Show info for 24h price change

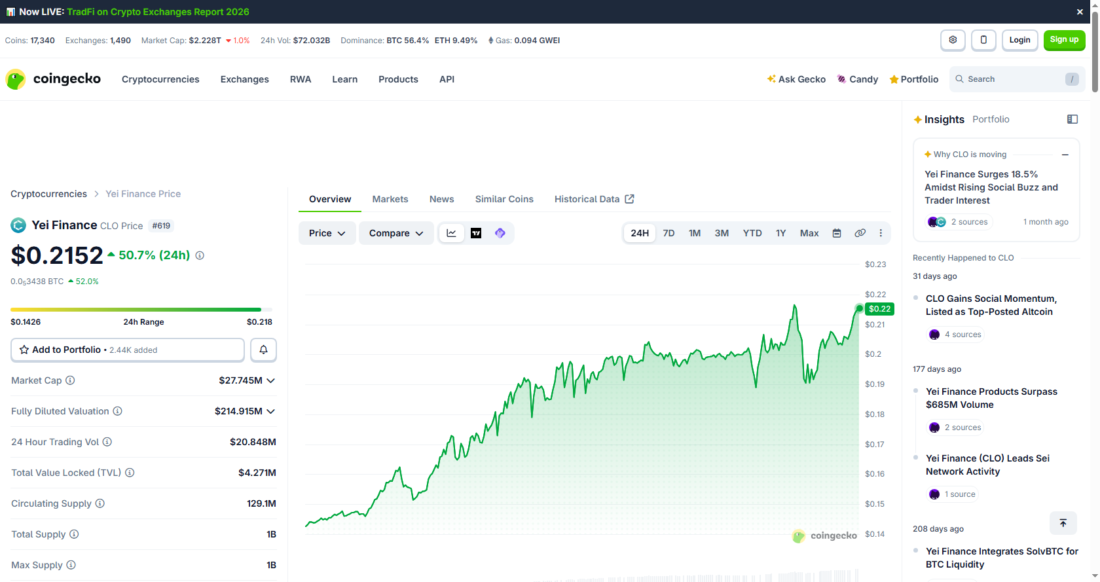(x=200, y=256)
